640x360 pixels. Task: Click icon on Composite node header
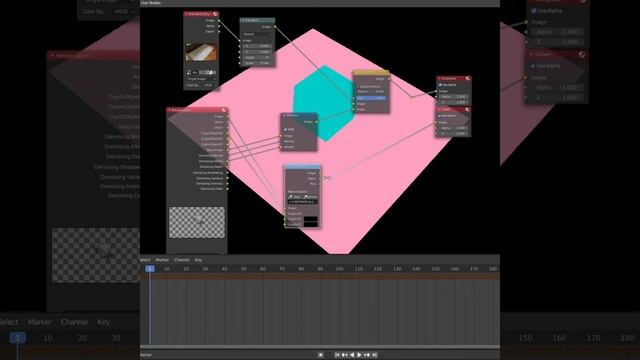point(467,78)
